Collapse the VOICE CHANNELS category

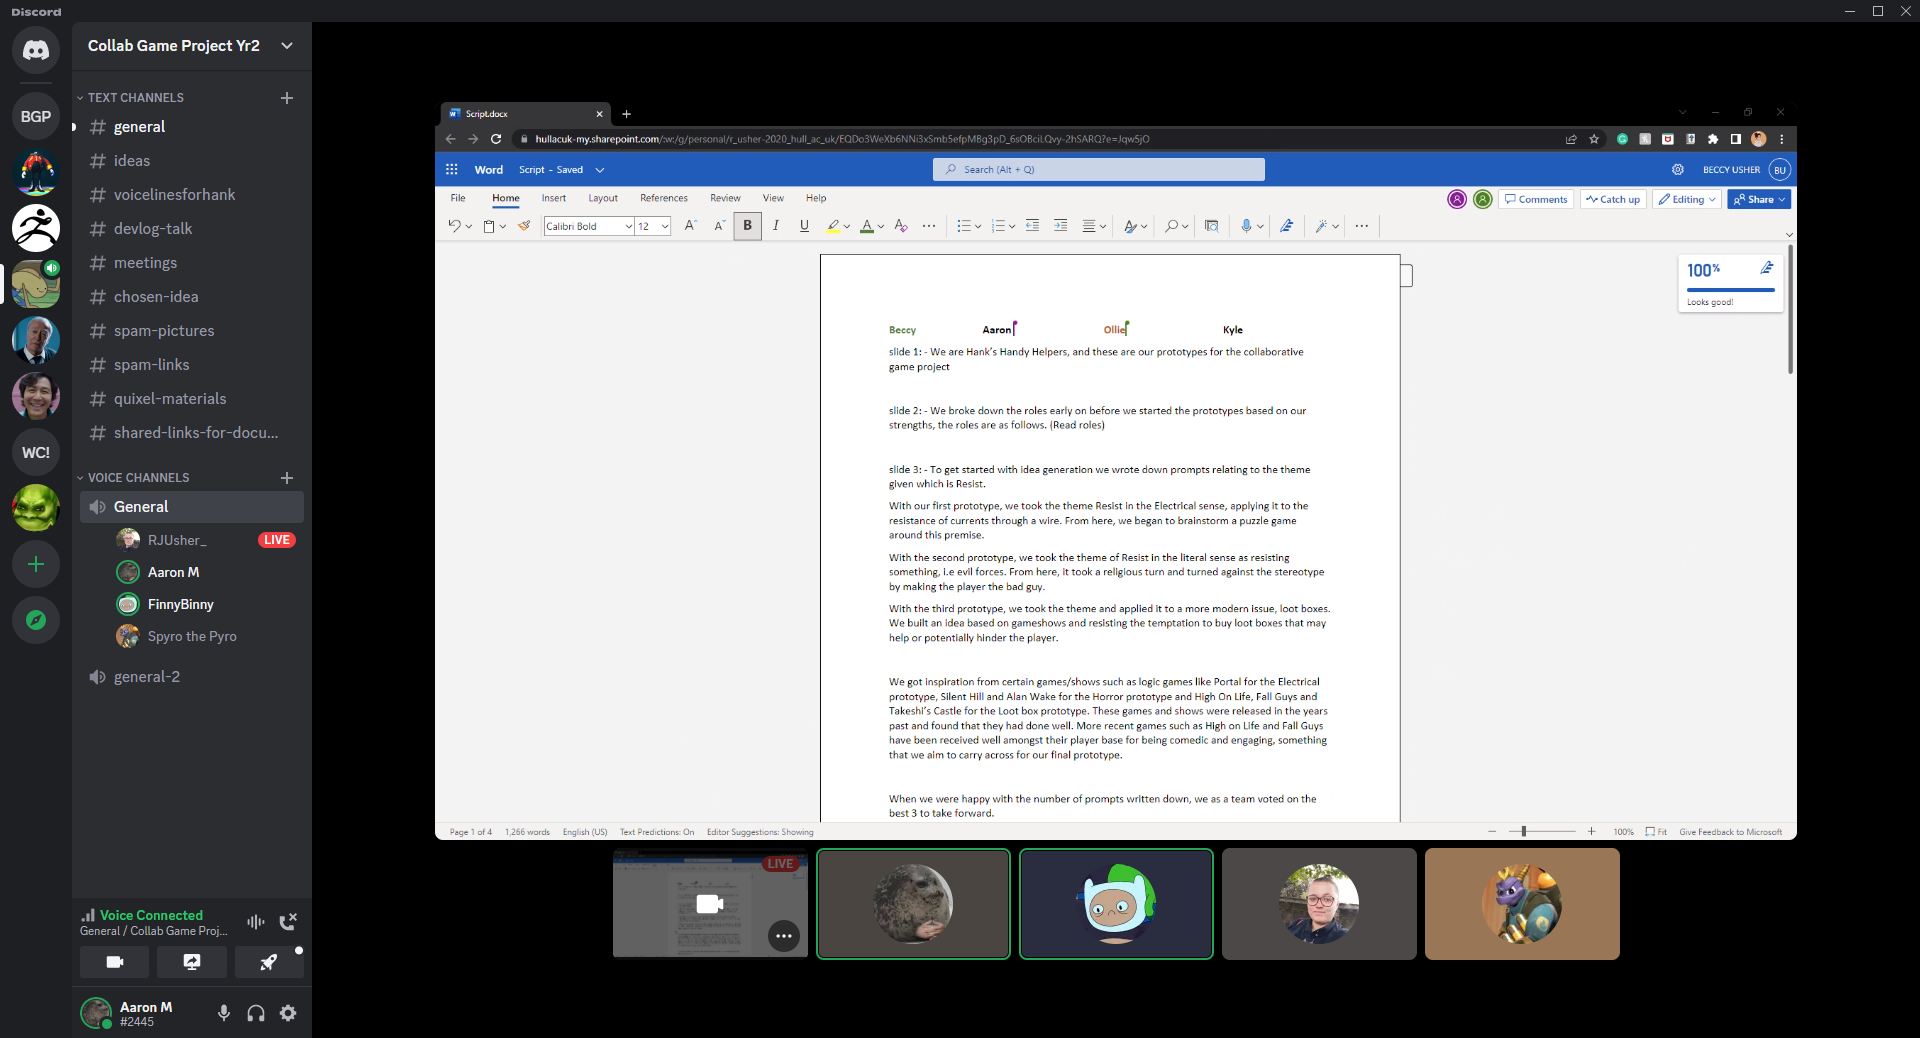pyautogui.click(x=138, y=478)
